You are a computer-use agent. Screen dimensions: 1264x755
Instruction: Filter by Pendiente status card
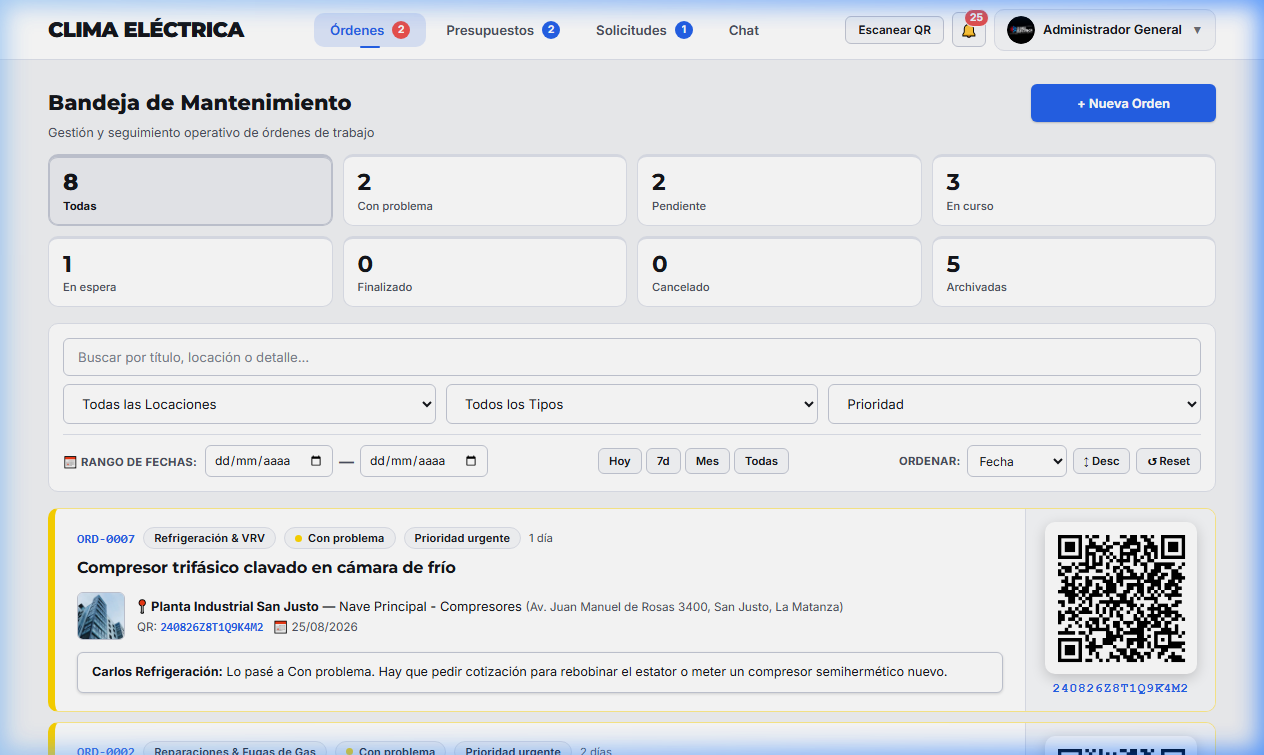coord(779,190)
